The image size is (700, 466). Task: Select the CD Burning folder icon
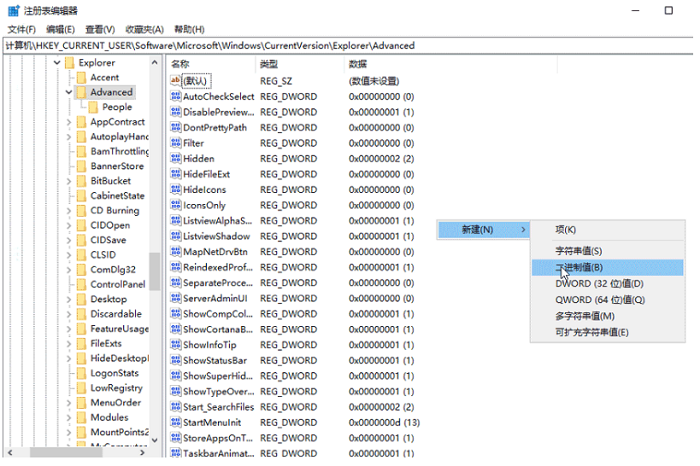[80, 211]
